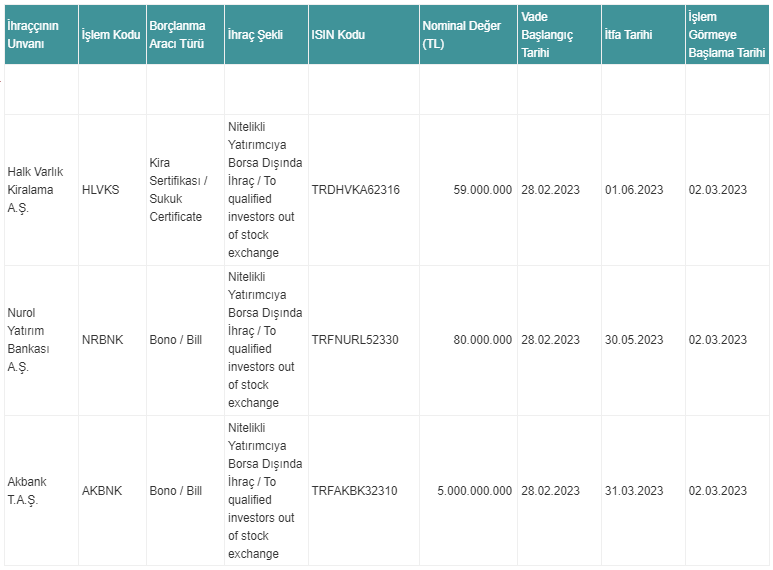Click the İşlem Görmeye Başlama Tarihi header
Viewport: 773px width, 570px height.
point(727,35)
